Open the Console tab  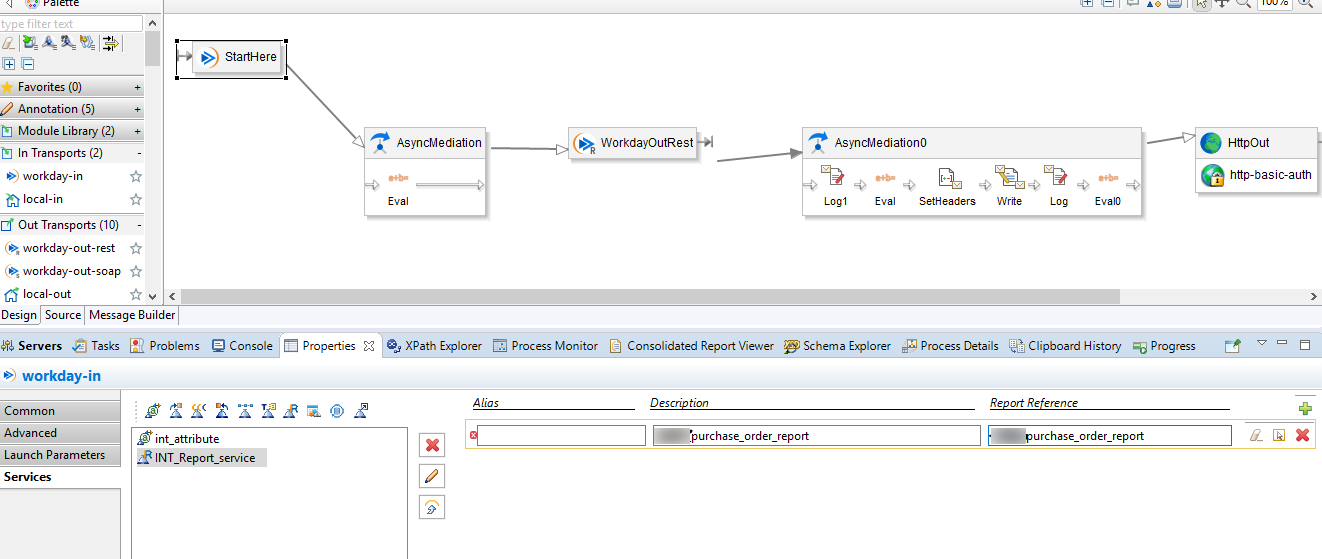coord(241,346)
